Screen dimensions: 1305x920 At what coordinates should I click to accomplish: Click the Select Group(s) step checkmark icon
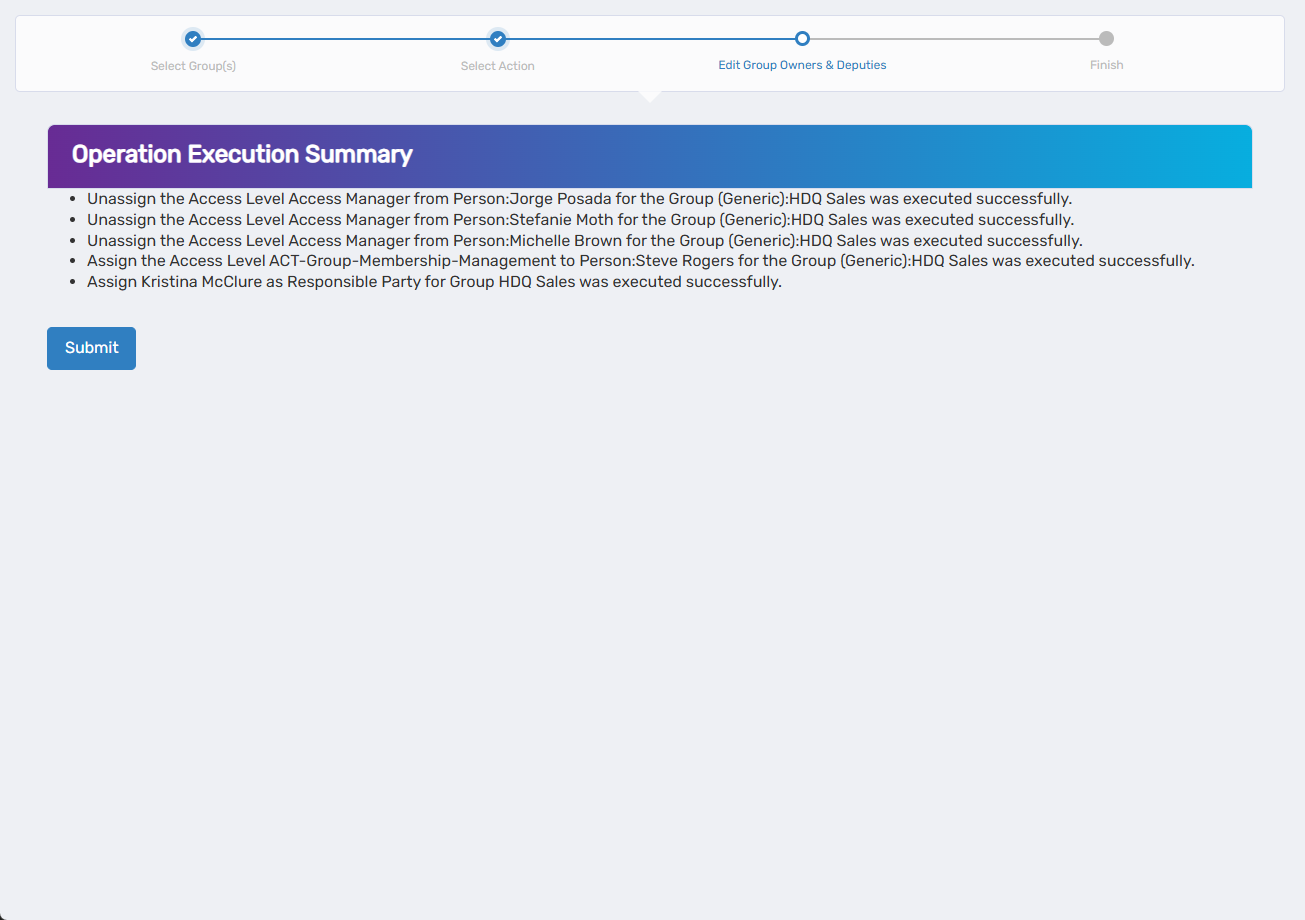193,39
